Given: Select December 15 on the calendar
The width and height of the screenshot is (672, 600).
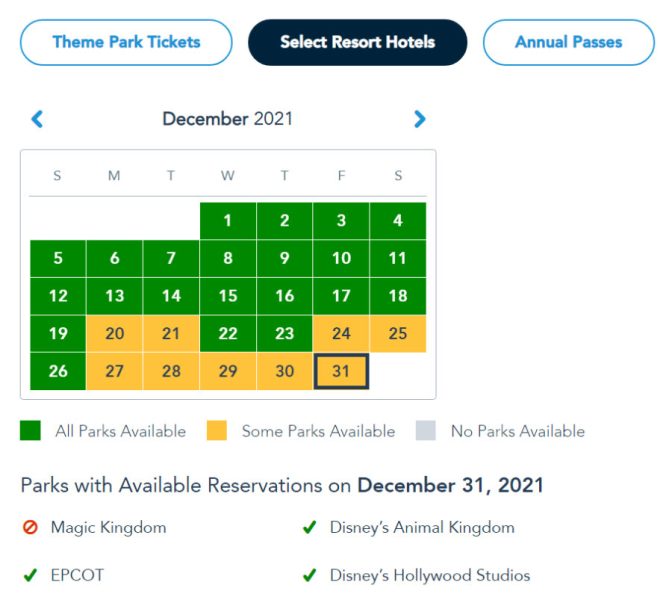Looking at the screenshot, I should pyautogui.click(x=228, y=296).
